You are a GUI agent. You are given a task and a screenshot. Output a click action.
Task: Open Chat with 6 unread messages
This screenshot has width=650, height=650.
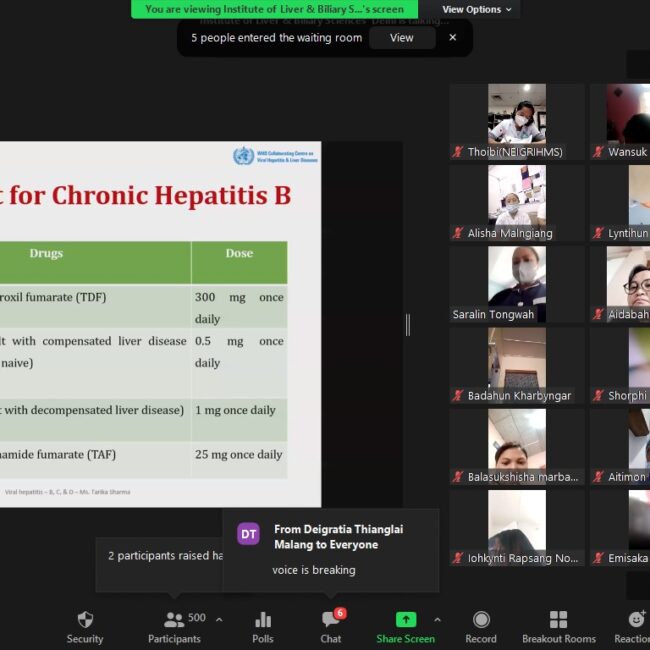[x=331, y=620]
